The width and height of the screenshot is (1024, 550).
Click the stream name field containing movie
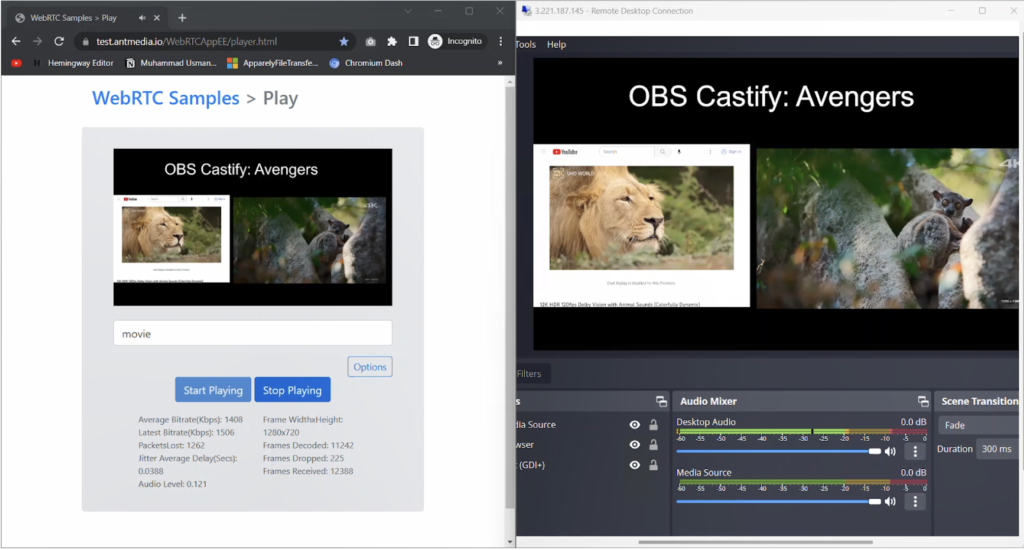click(253, 333)
